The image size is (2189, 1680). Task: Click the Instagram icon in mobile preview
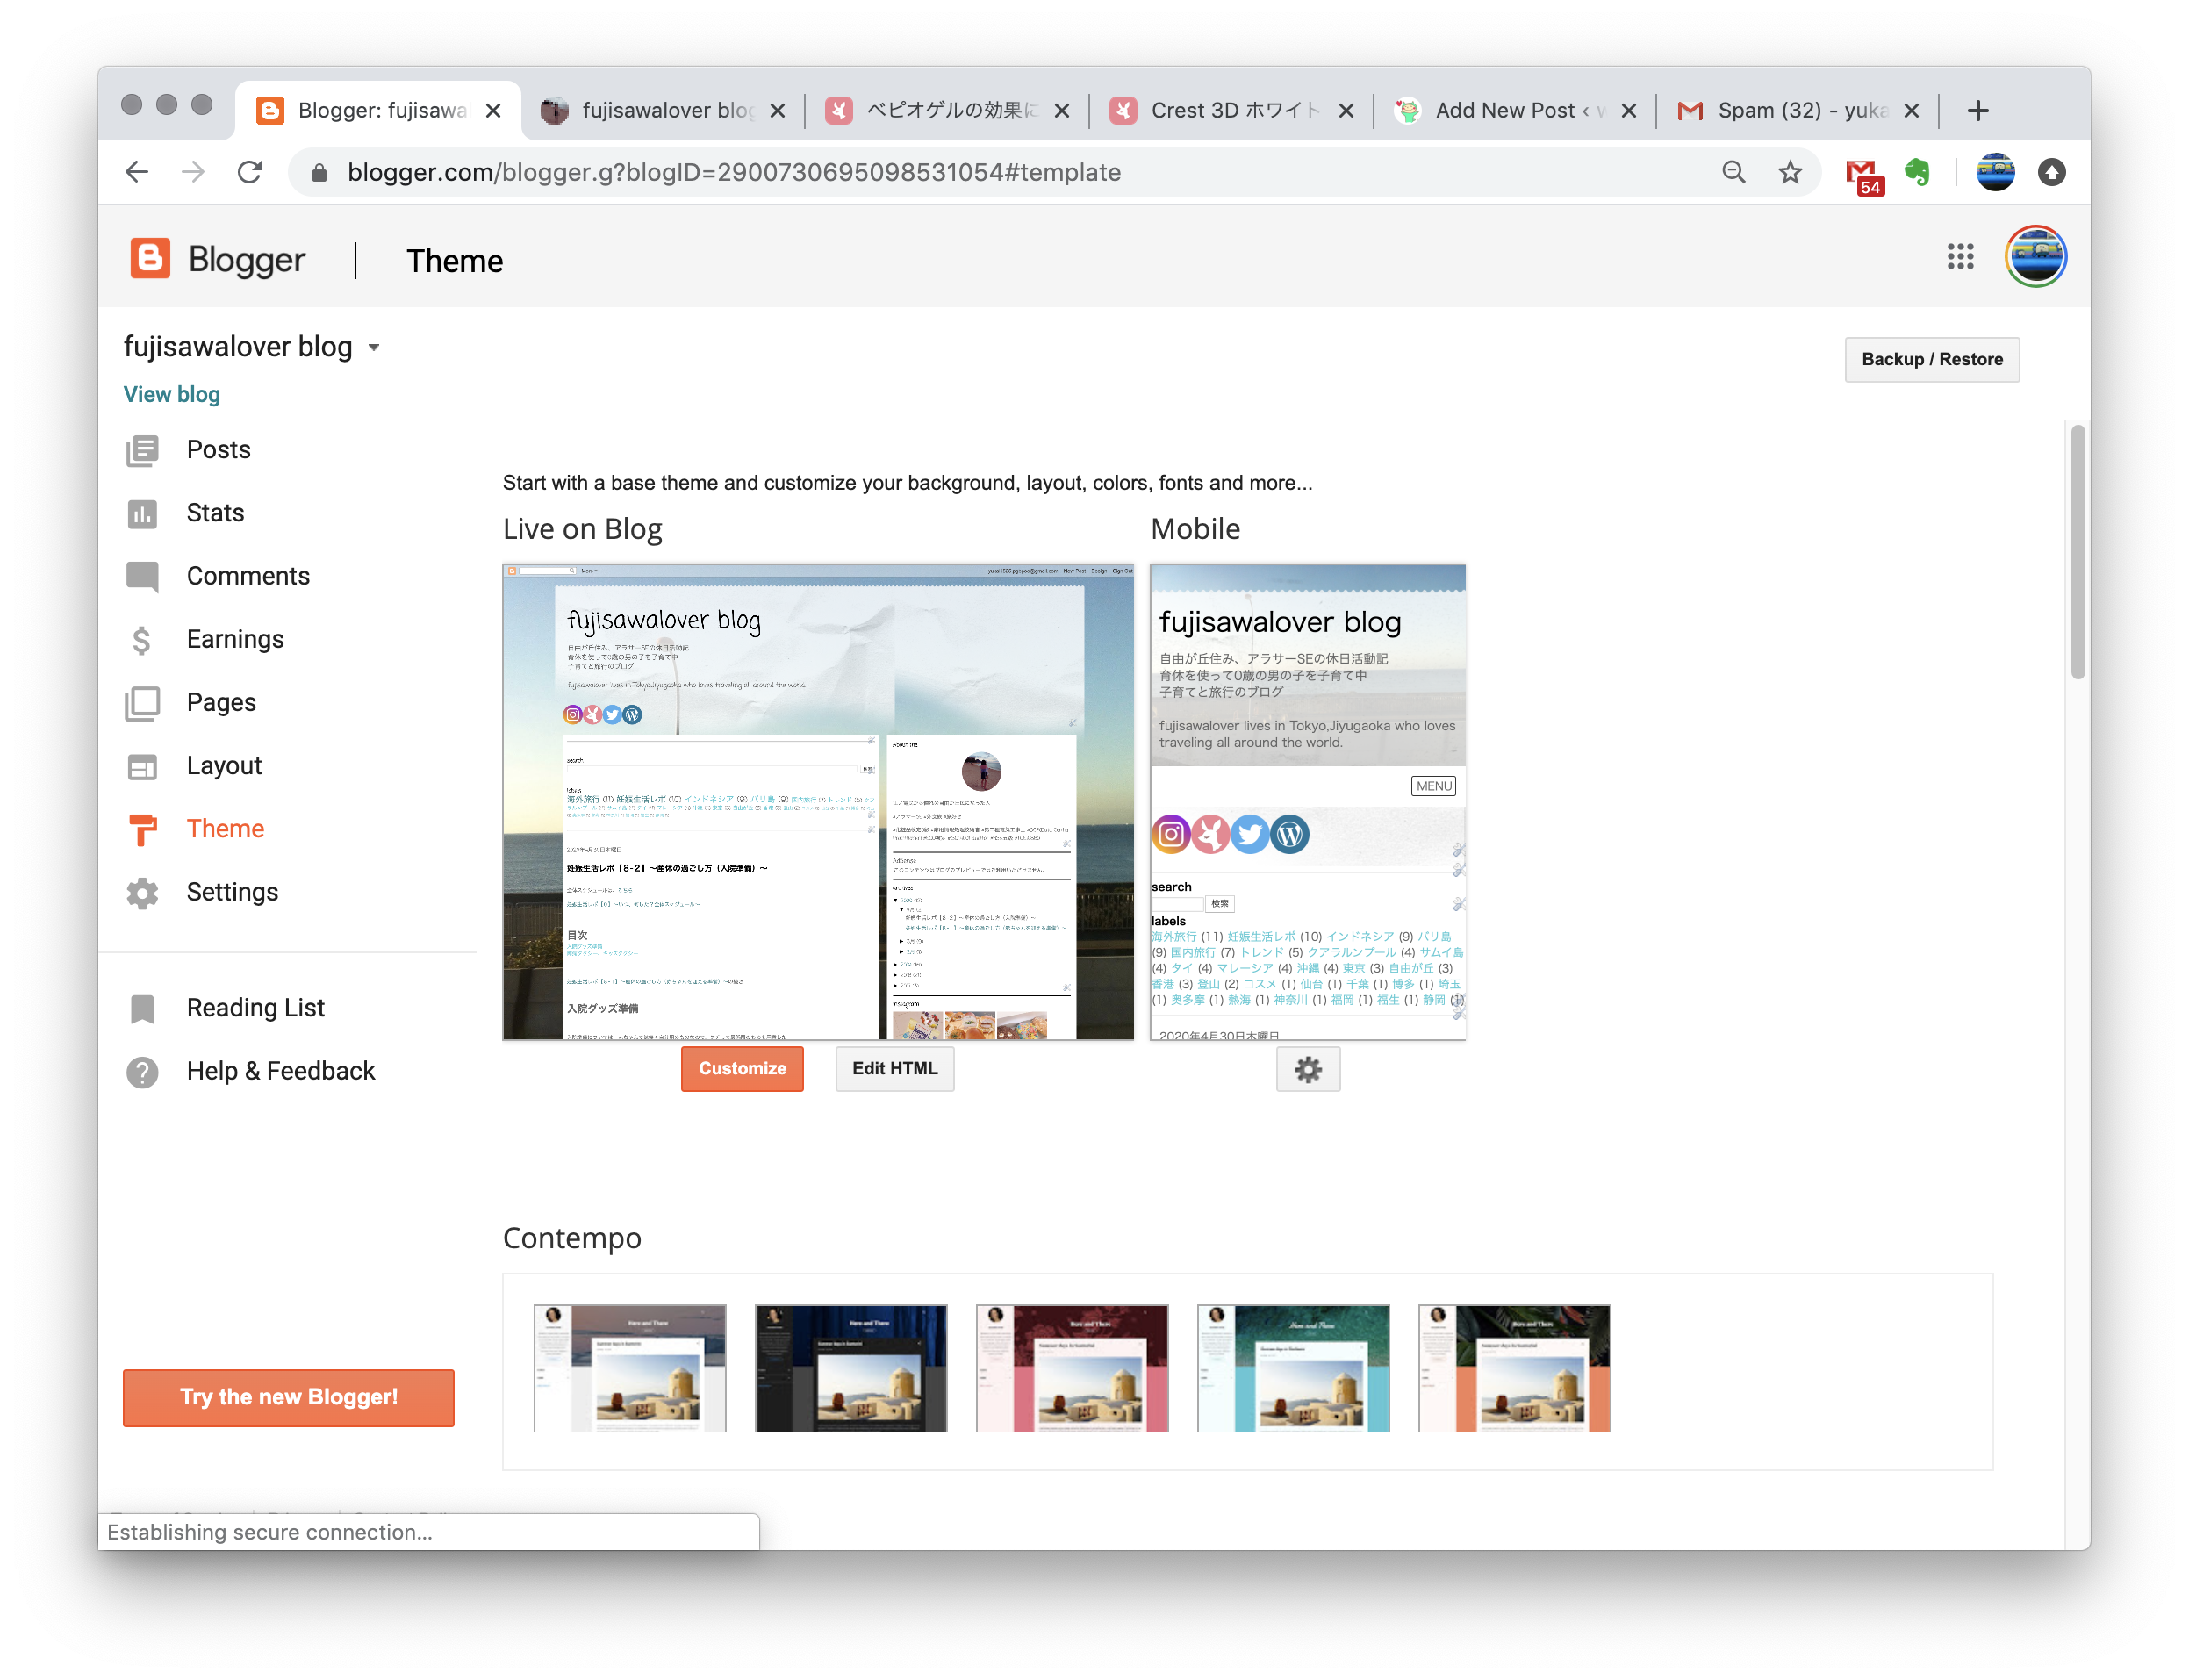click(1170, 834)
